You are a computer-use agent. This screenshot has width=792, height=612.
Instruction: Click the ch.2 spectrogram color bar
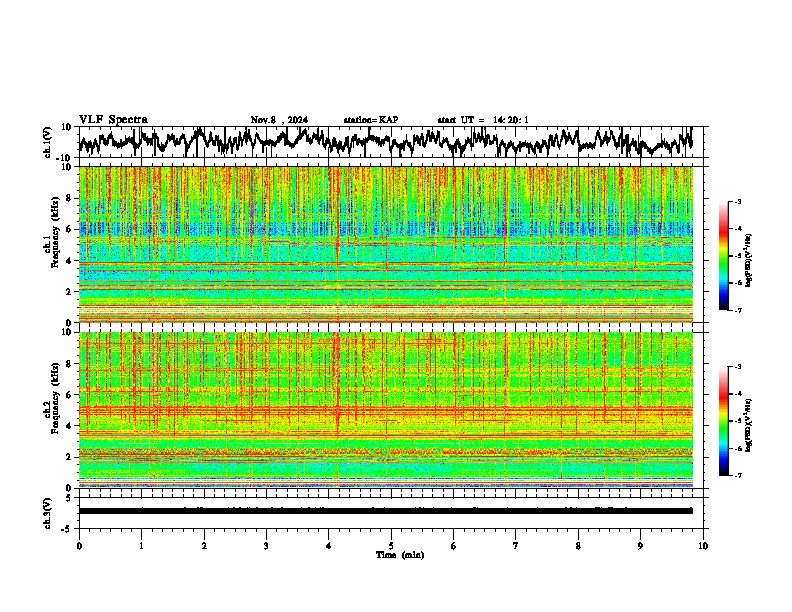724,421
